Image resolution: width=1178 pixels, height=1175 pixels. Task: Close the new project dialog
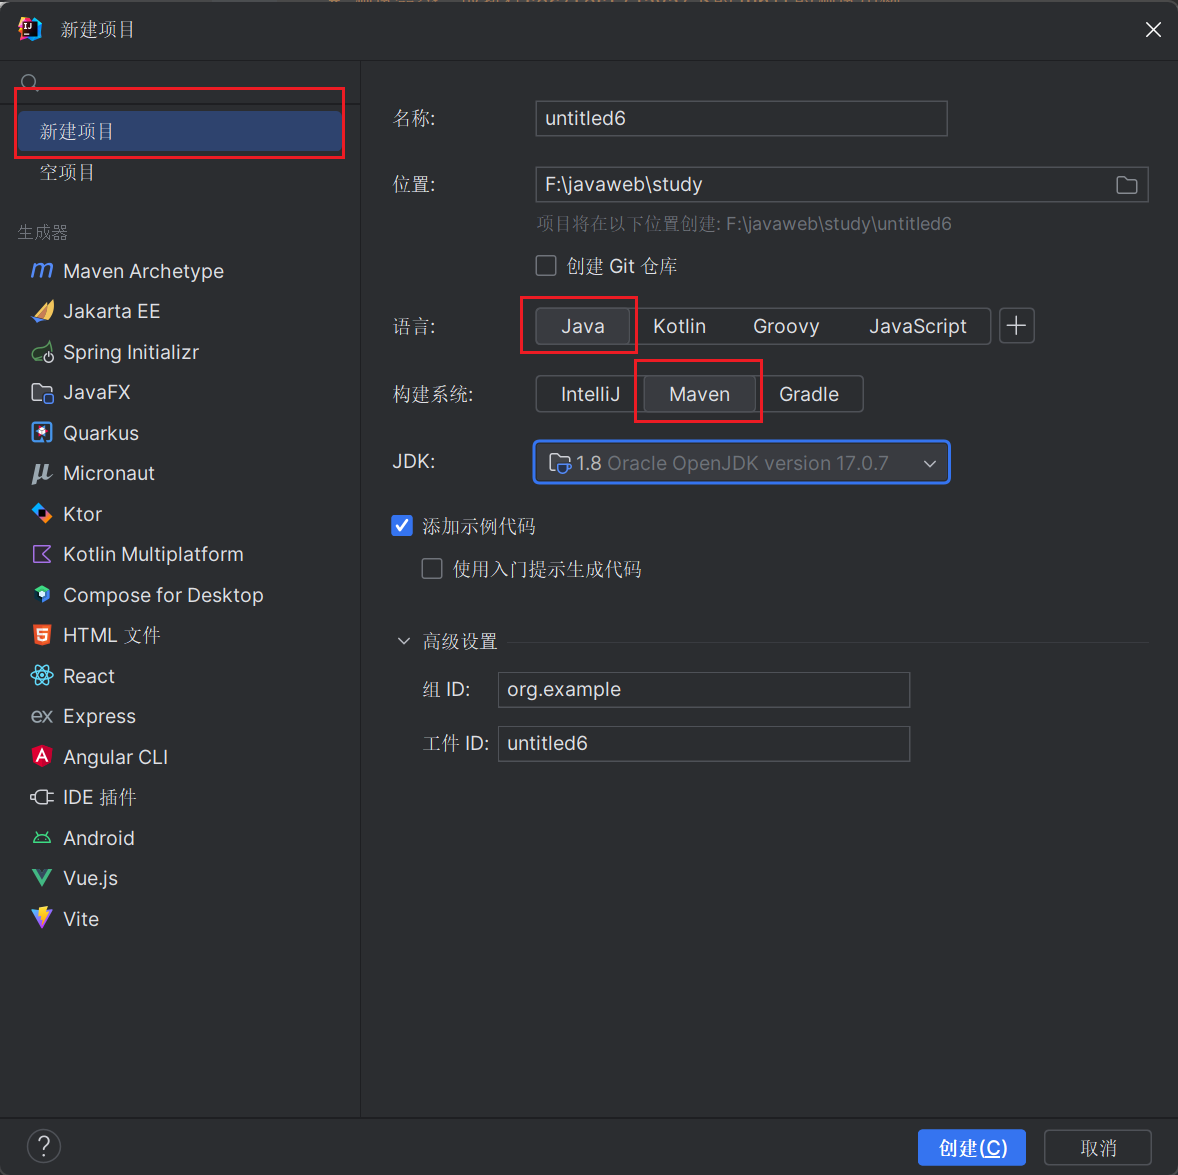click(1153, 29)
